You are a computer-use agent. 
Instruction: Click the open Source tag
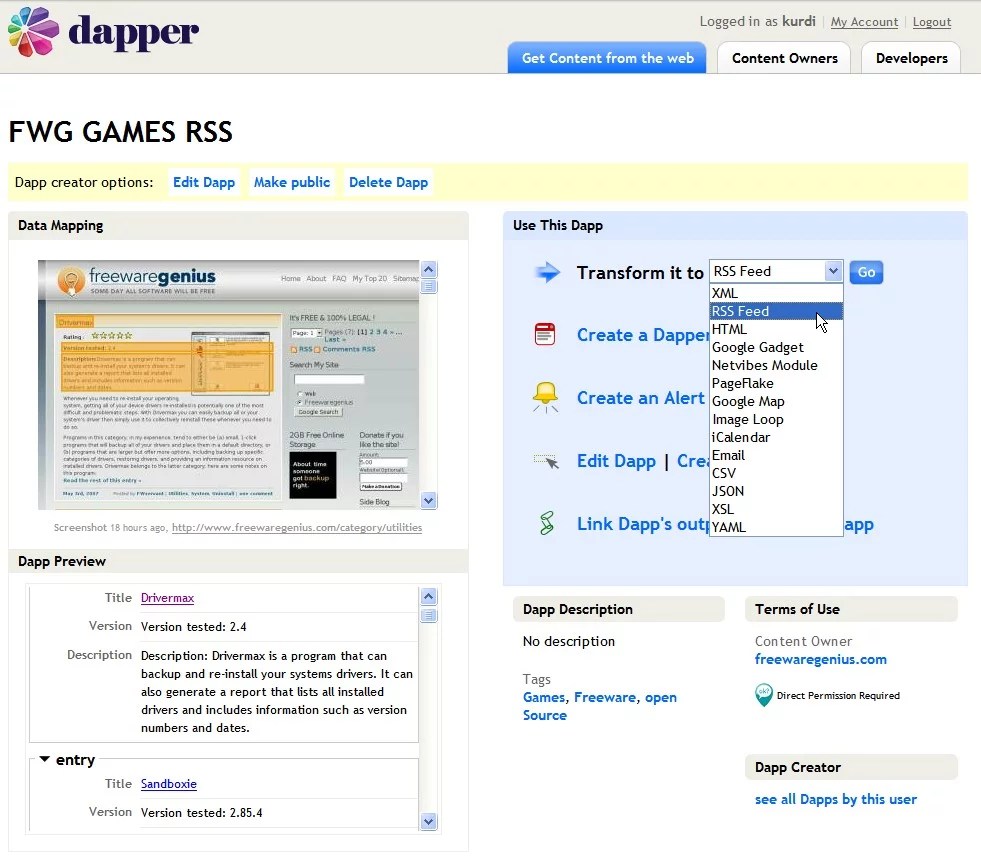coord(599,706)
